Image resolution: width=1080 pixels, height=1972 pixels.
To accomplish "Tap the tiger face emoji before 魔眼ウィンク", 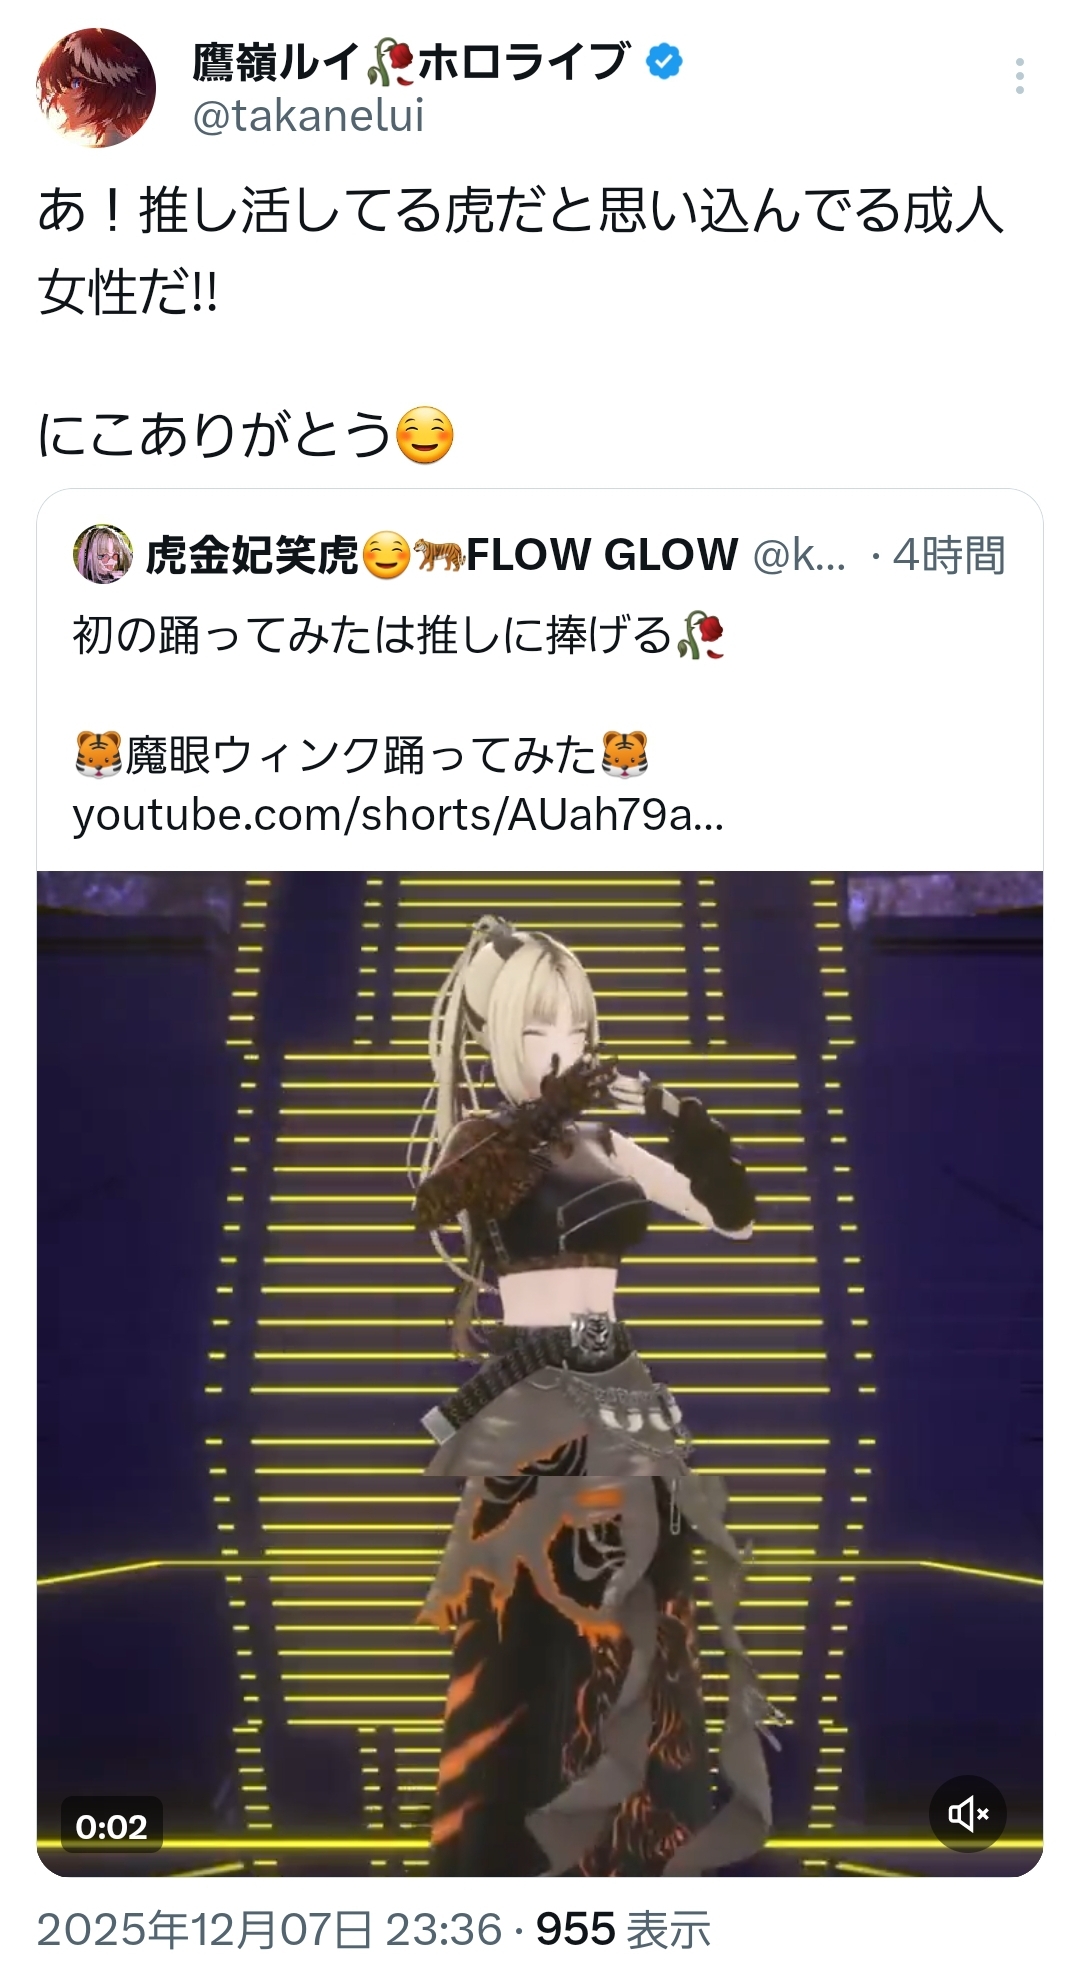I will point(98,755).
